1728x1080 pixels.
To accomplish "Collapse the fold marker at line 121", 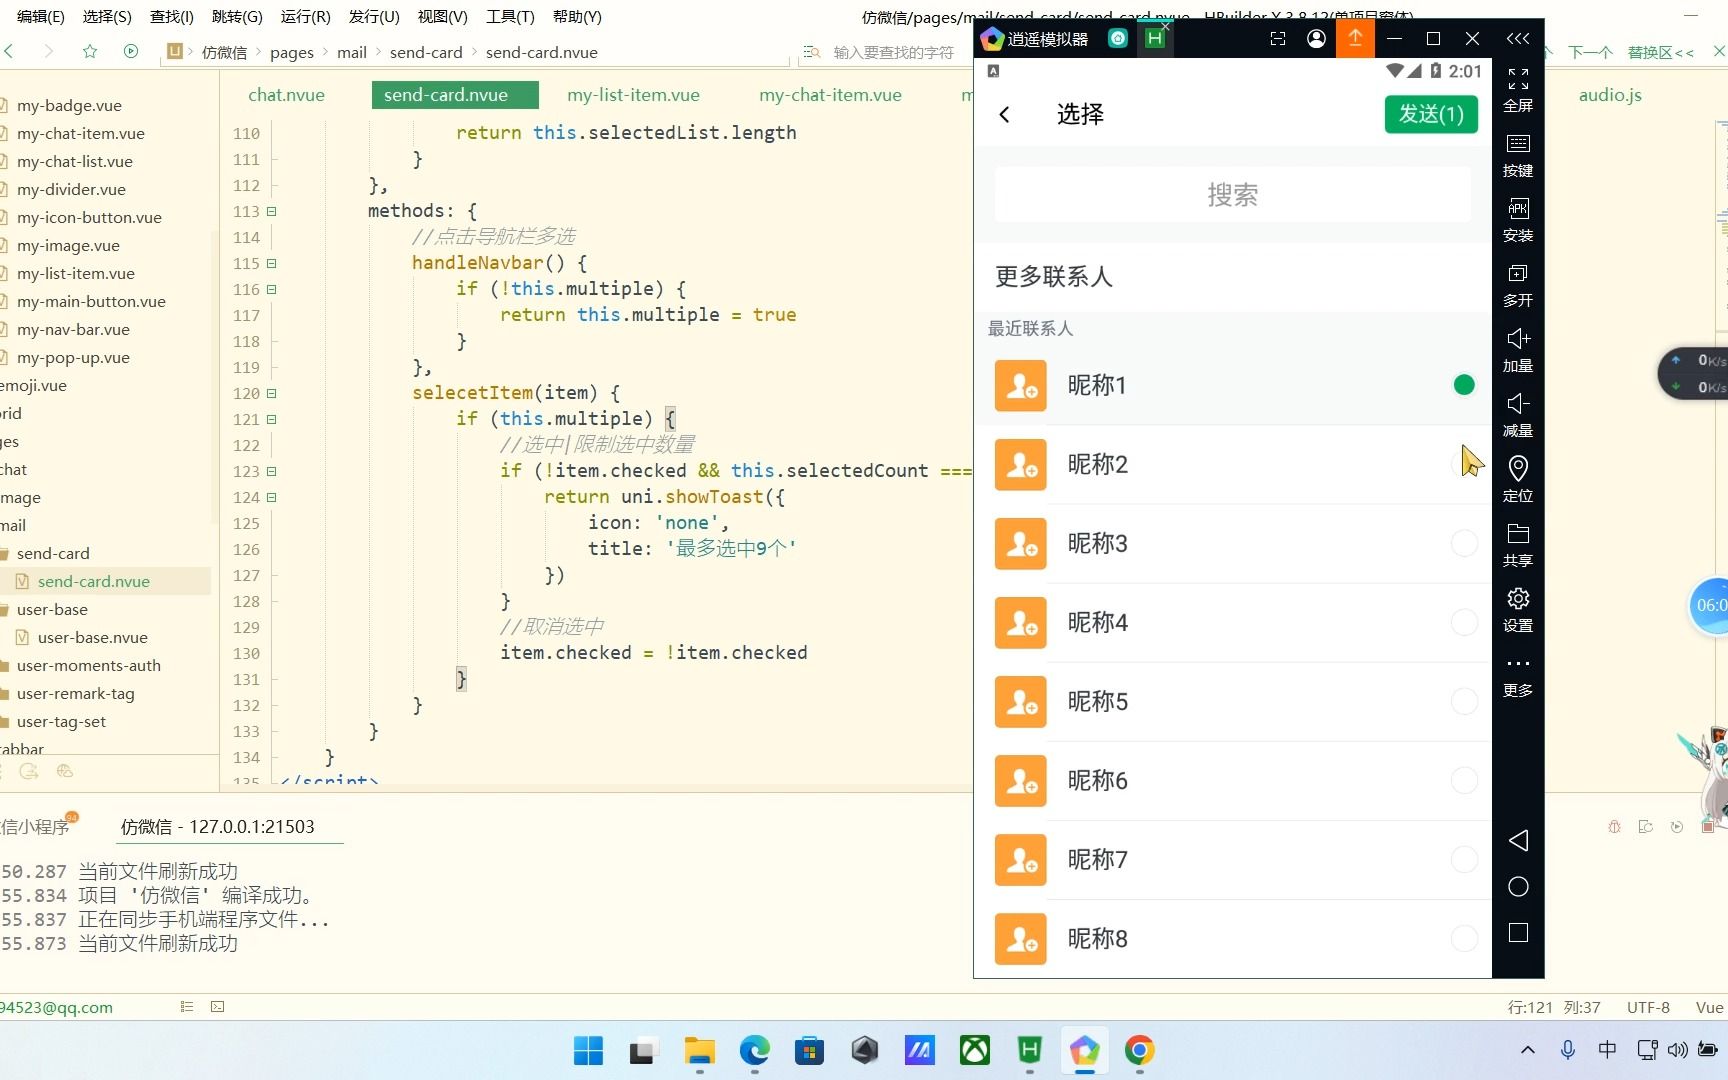I will point(271,419).
